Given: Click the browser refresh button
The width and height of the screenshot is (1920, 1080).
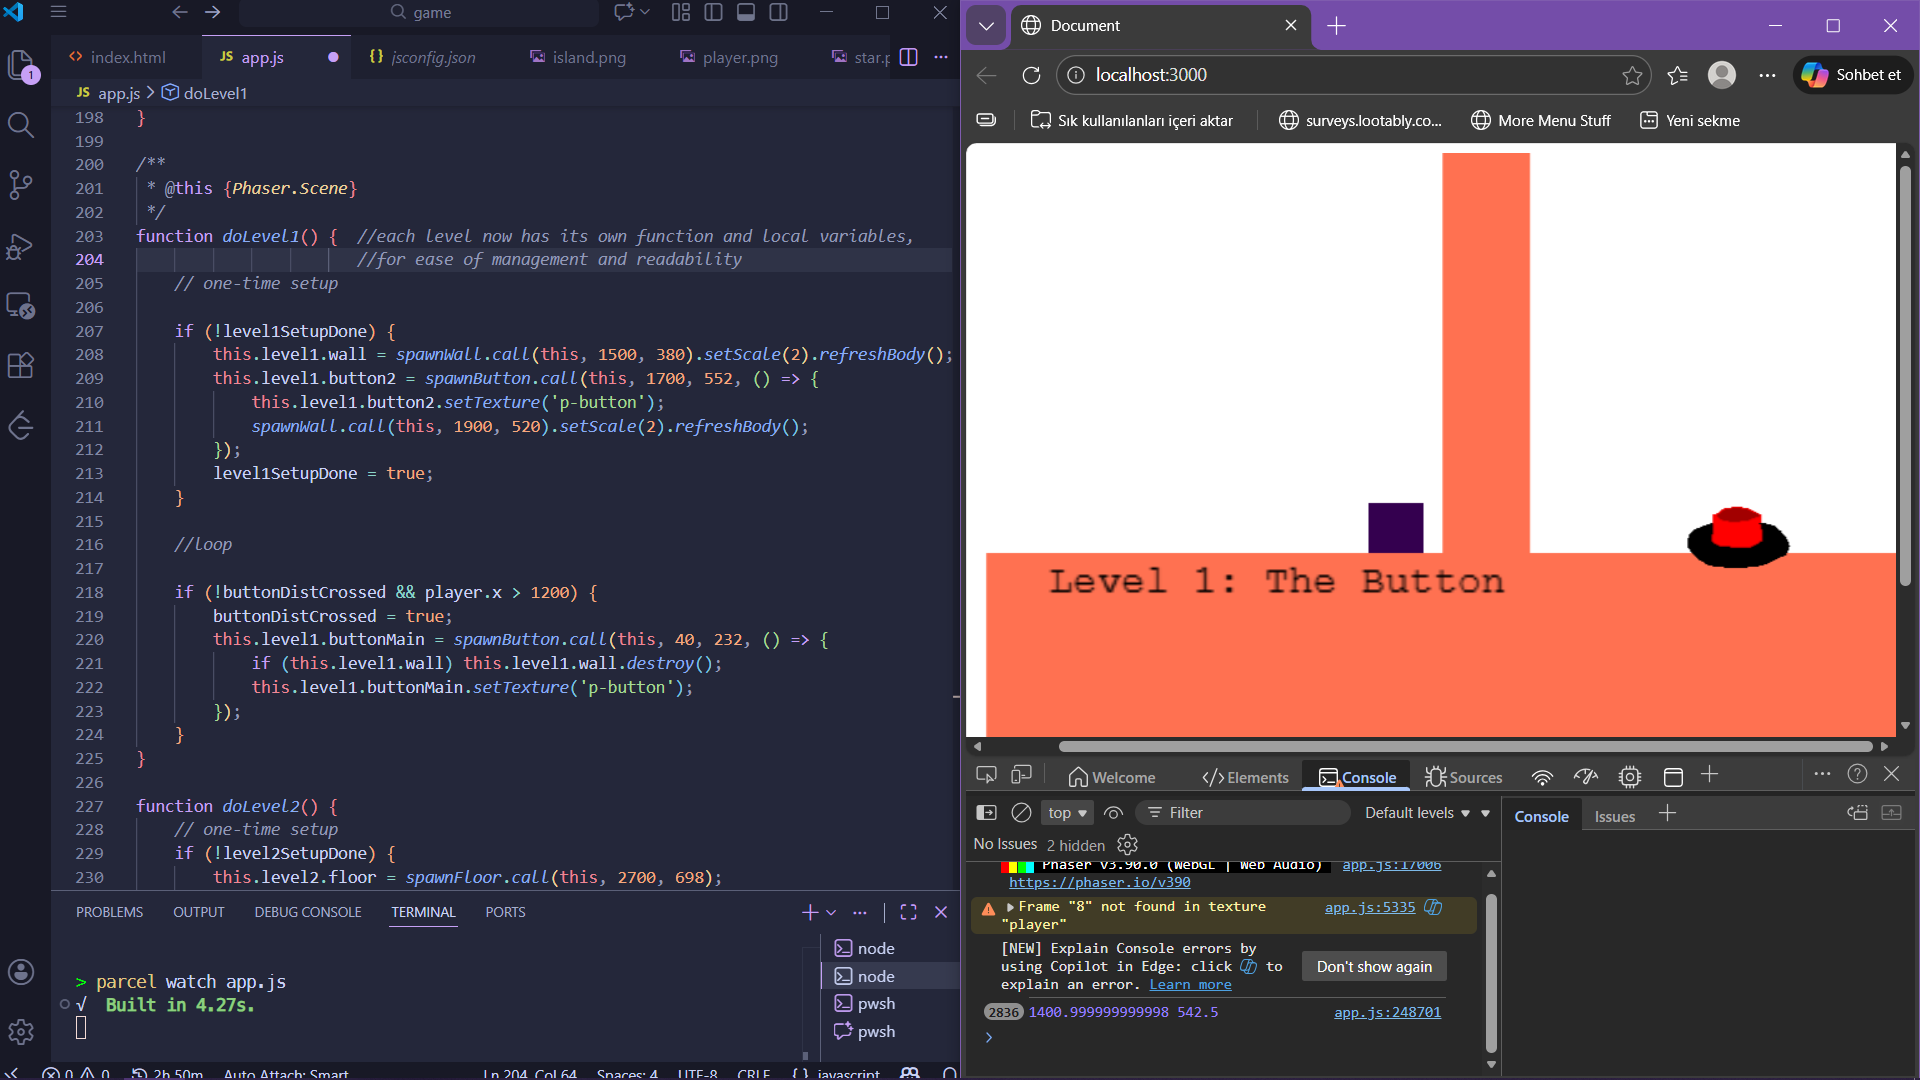Looking at the screenshot, I should pyautogui.click(x=1031, y=75).
